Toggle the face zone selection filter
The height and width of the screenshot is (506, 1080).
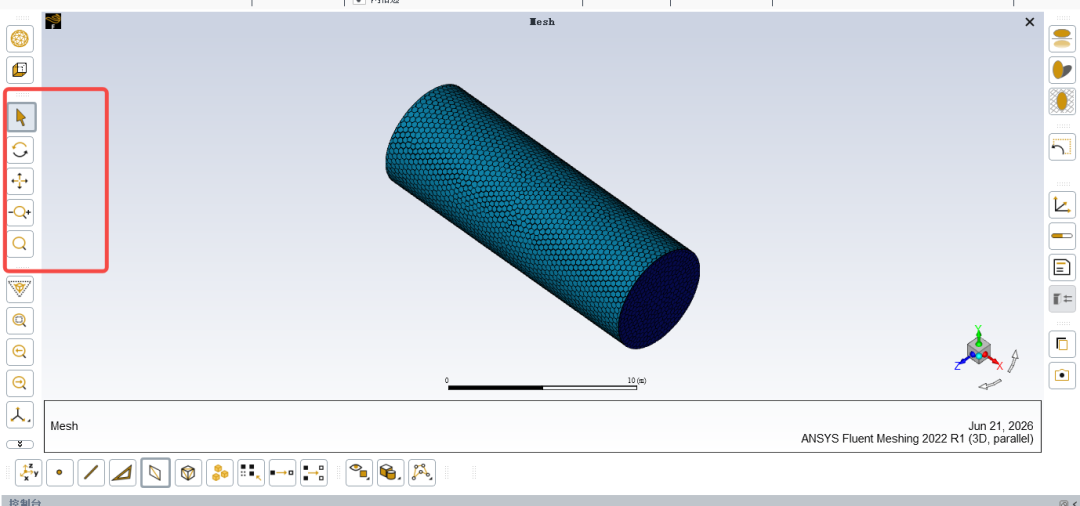[156, 473]
